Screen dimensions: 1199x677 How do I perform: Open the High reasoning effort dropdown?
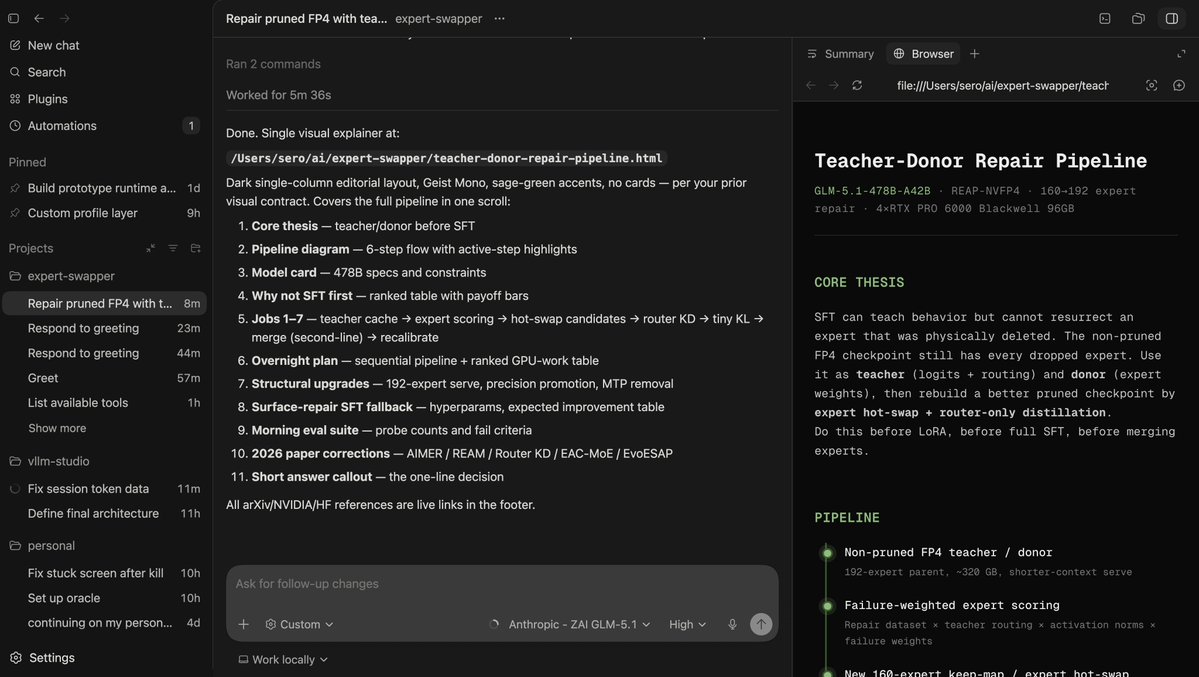[687, 624]
